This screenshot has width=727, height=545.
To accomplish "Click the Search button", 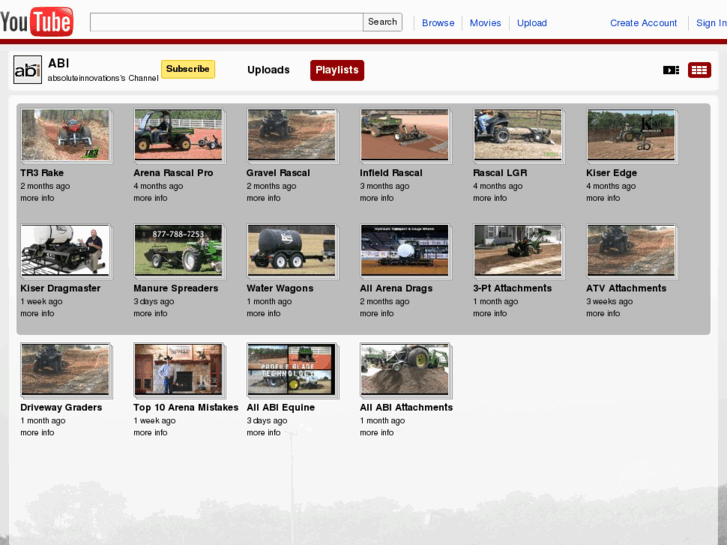I will [x=383, y=22].
